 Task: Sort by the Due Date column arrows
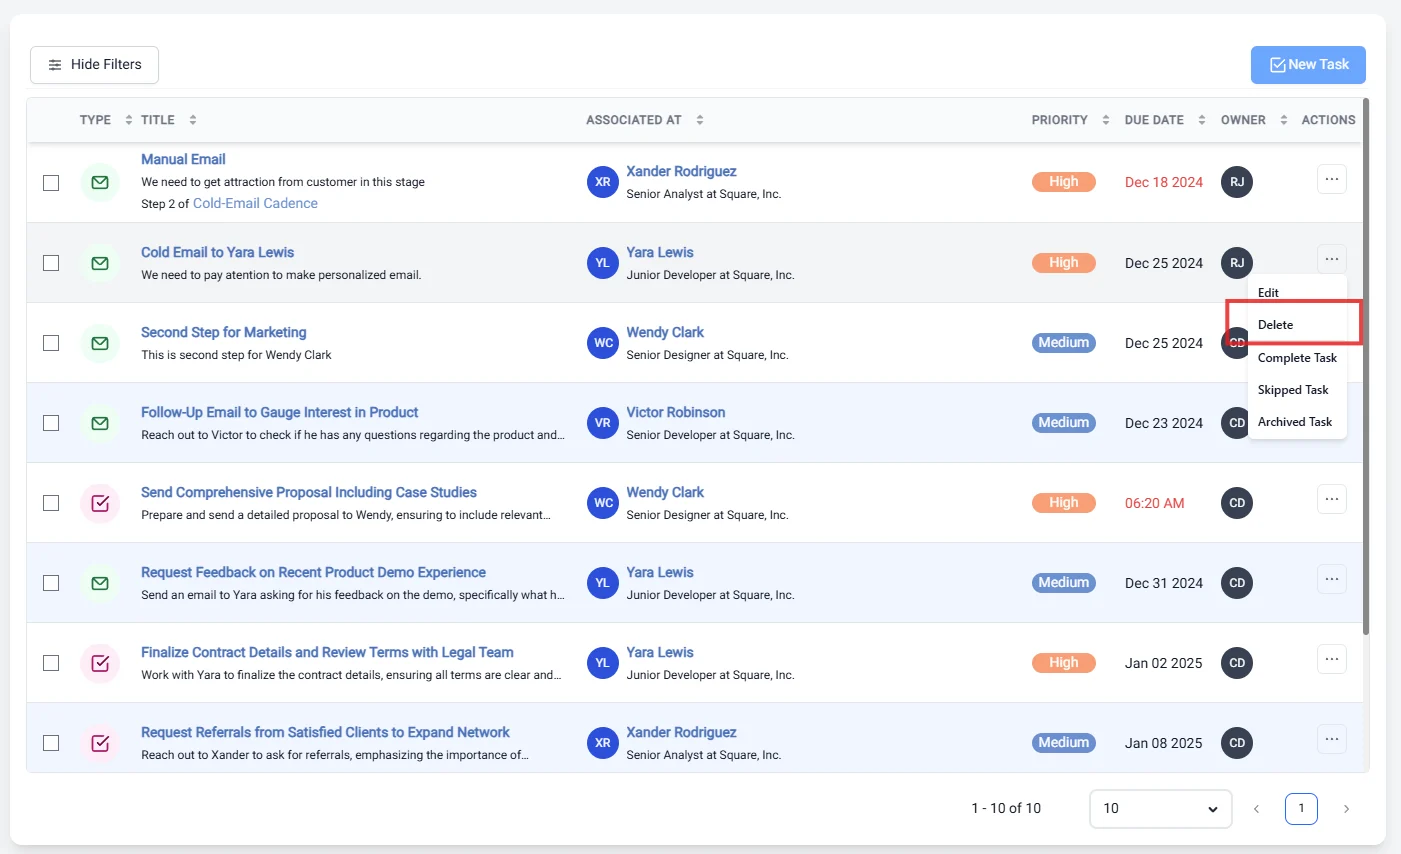point(1201,120)
